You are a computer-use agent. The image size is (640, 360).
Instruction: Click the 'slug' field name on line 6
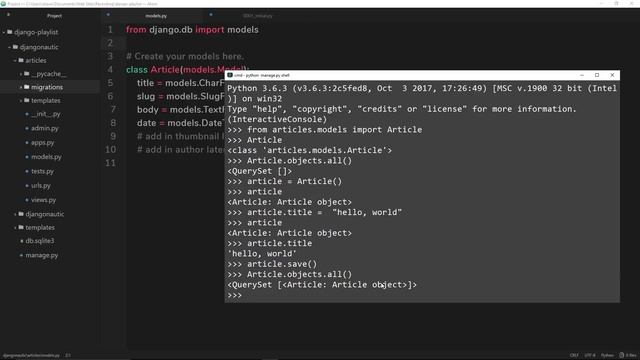tap(146, 96)
